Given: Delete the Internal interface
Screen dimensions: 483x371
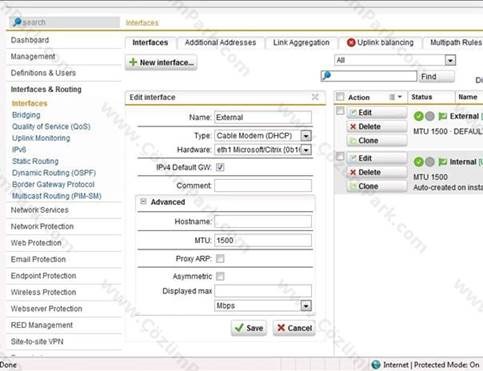Looking at the screenshot, I should (x=377, y=172).
